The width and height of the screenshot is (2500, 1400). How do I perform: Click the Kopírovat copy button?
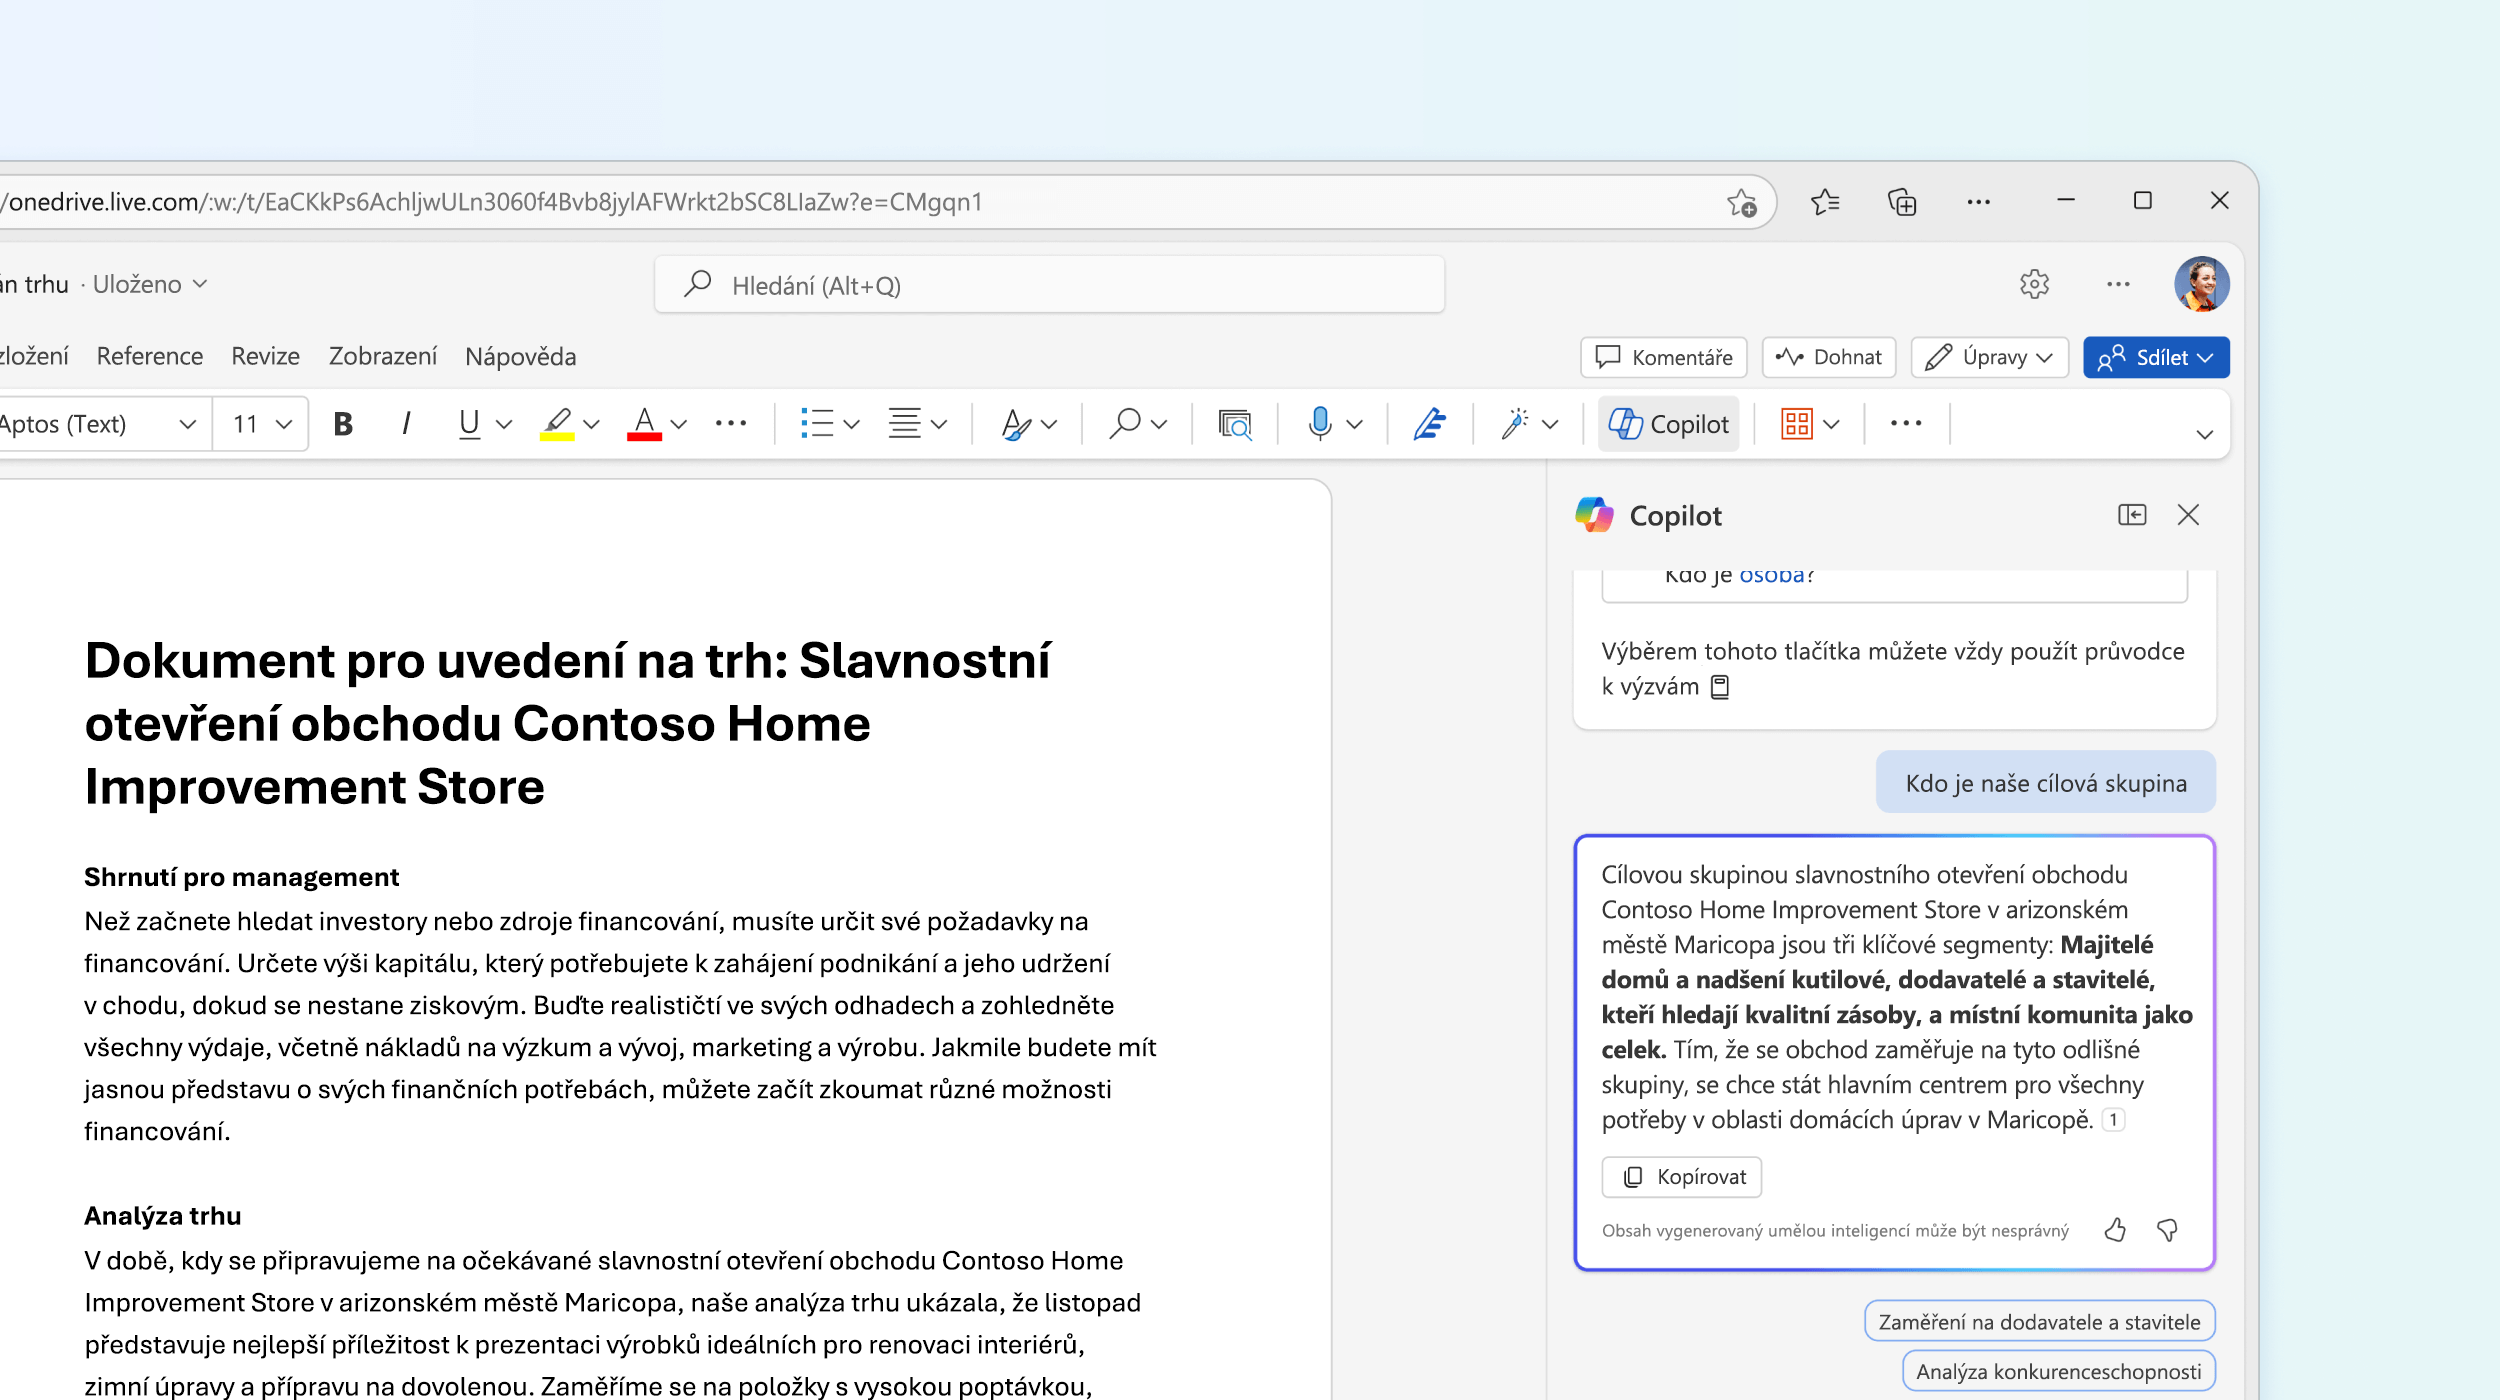[1682, 1177]
